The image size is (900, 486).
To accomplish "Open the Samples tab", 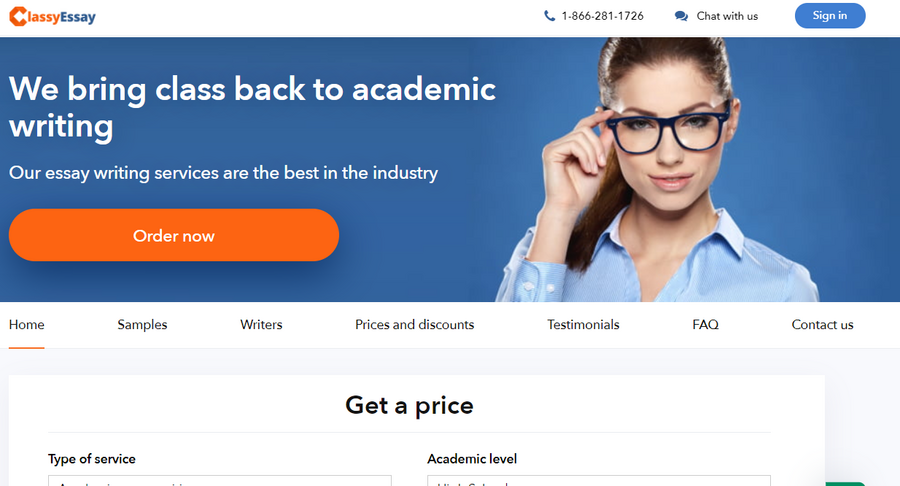I will (142, 325).
